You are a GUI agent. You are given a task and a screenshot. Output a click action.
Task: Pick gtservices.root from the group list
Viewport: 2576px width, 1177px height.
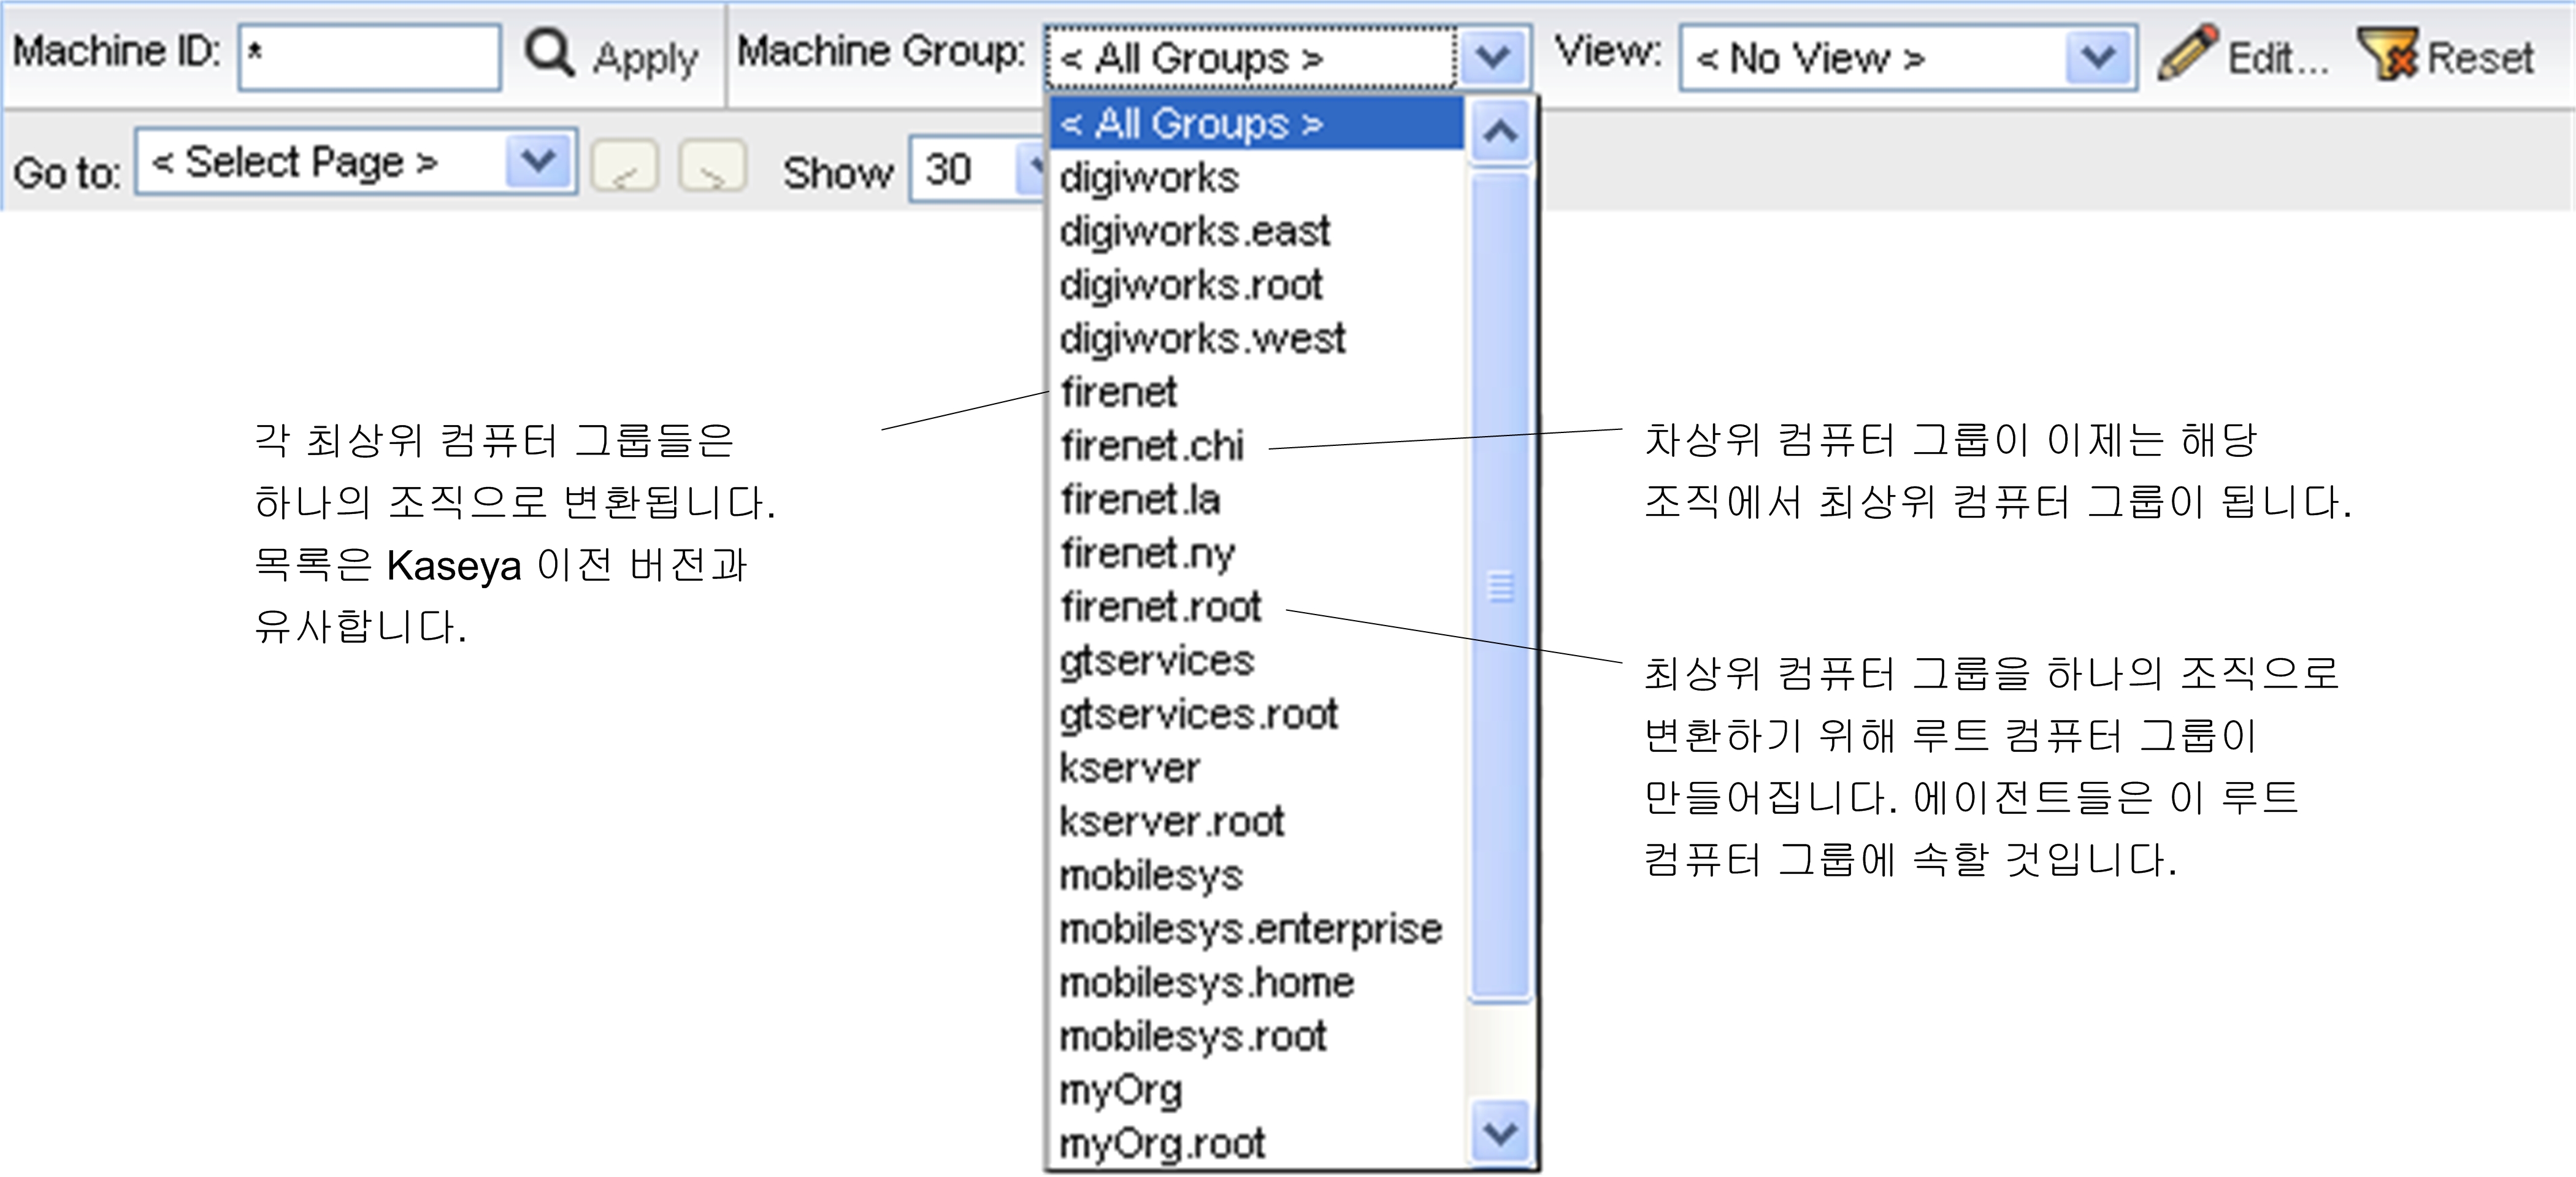coord(1257,715)
